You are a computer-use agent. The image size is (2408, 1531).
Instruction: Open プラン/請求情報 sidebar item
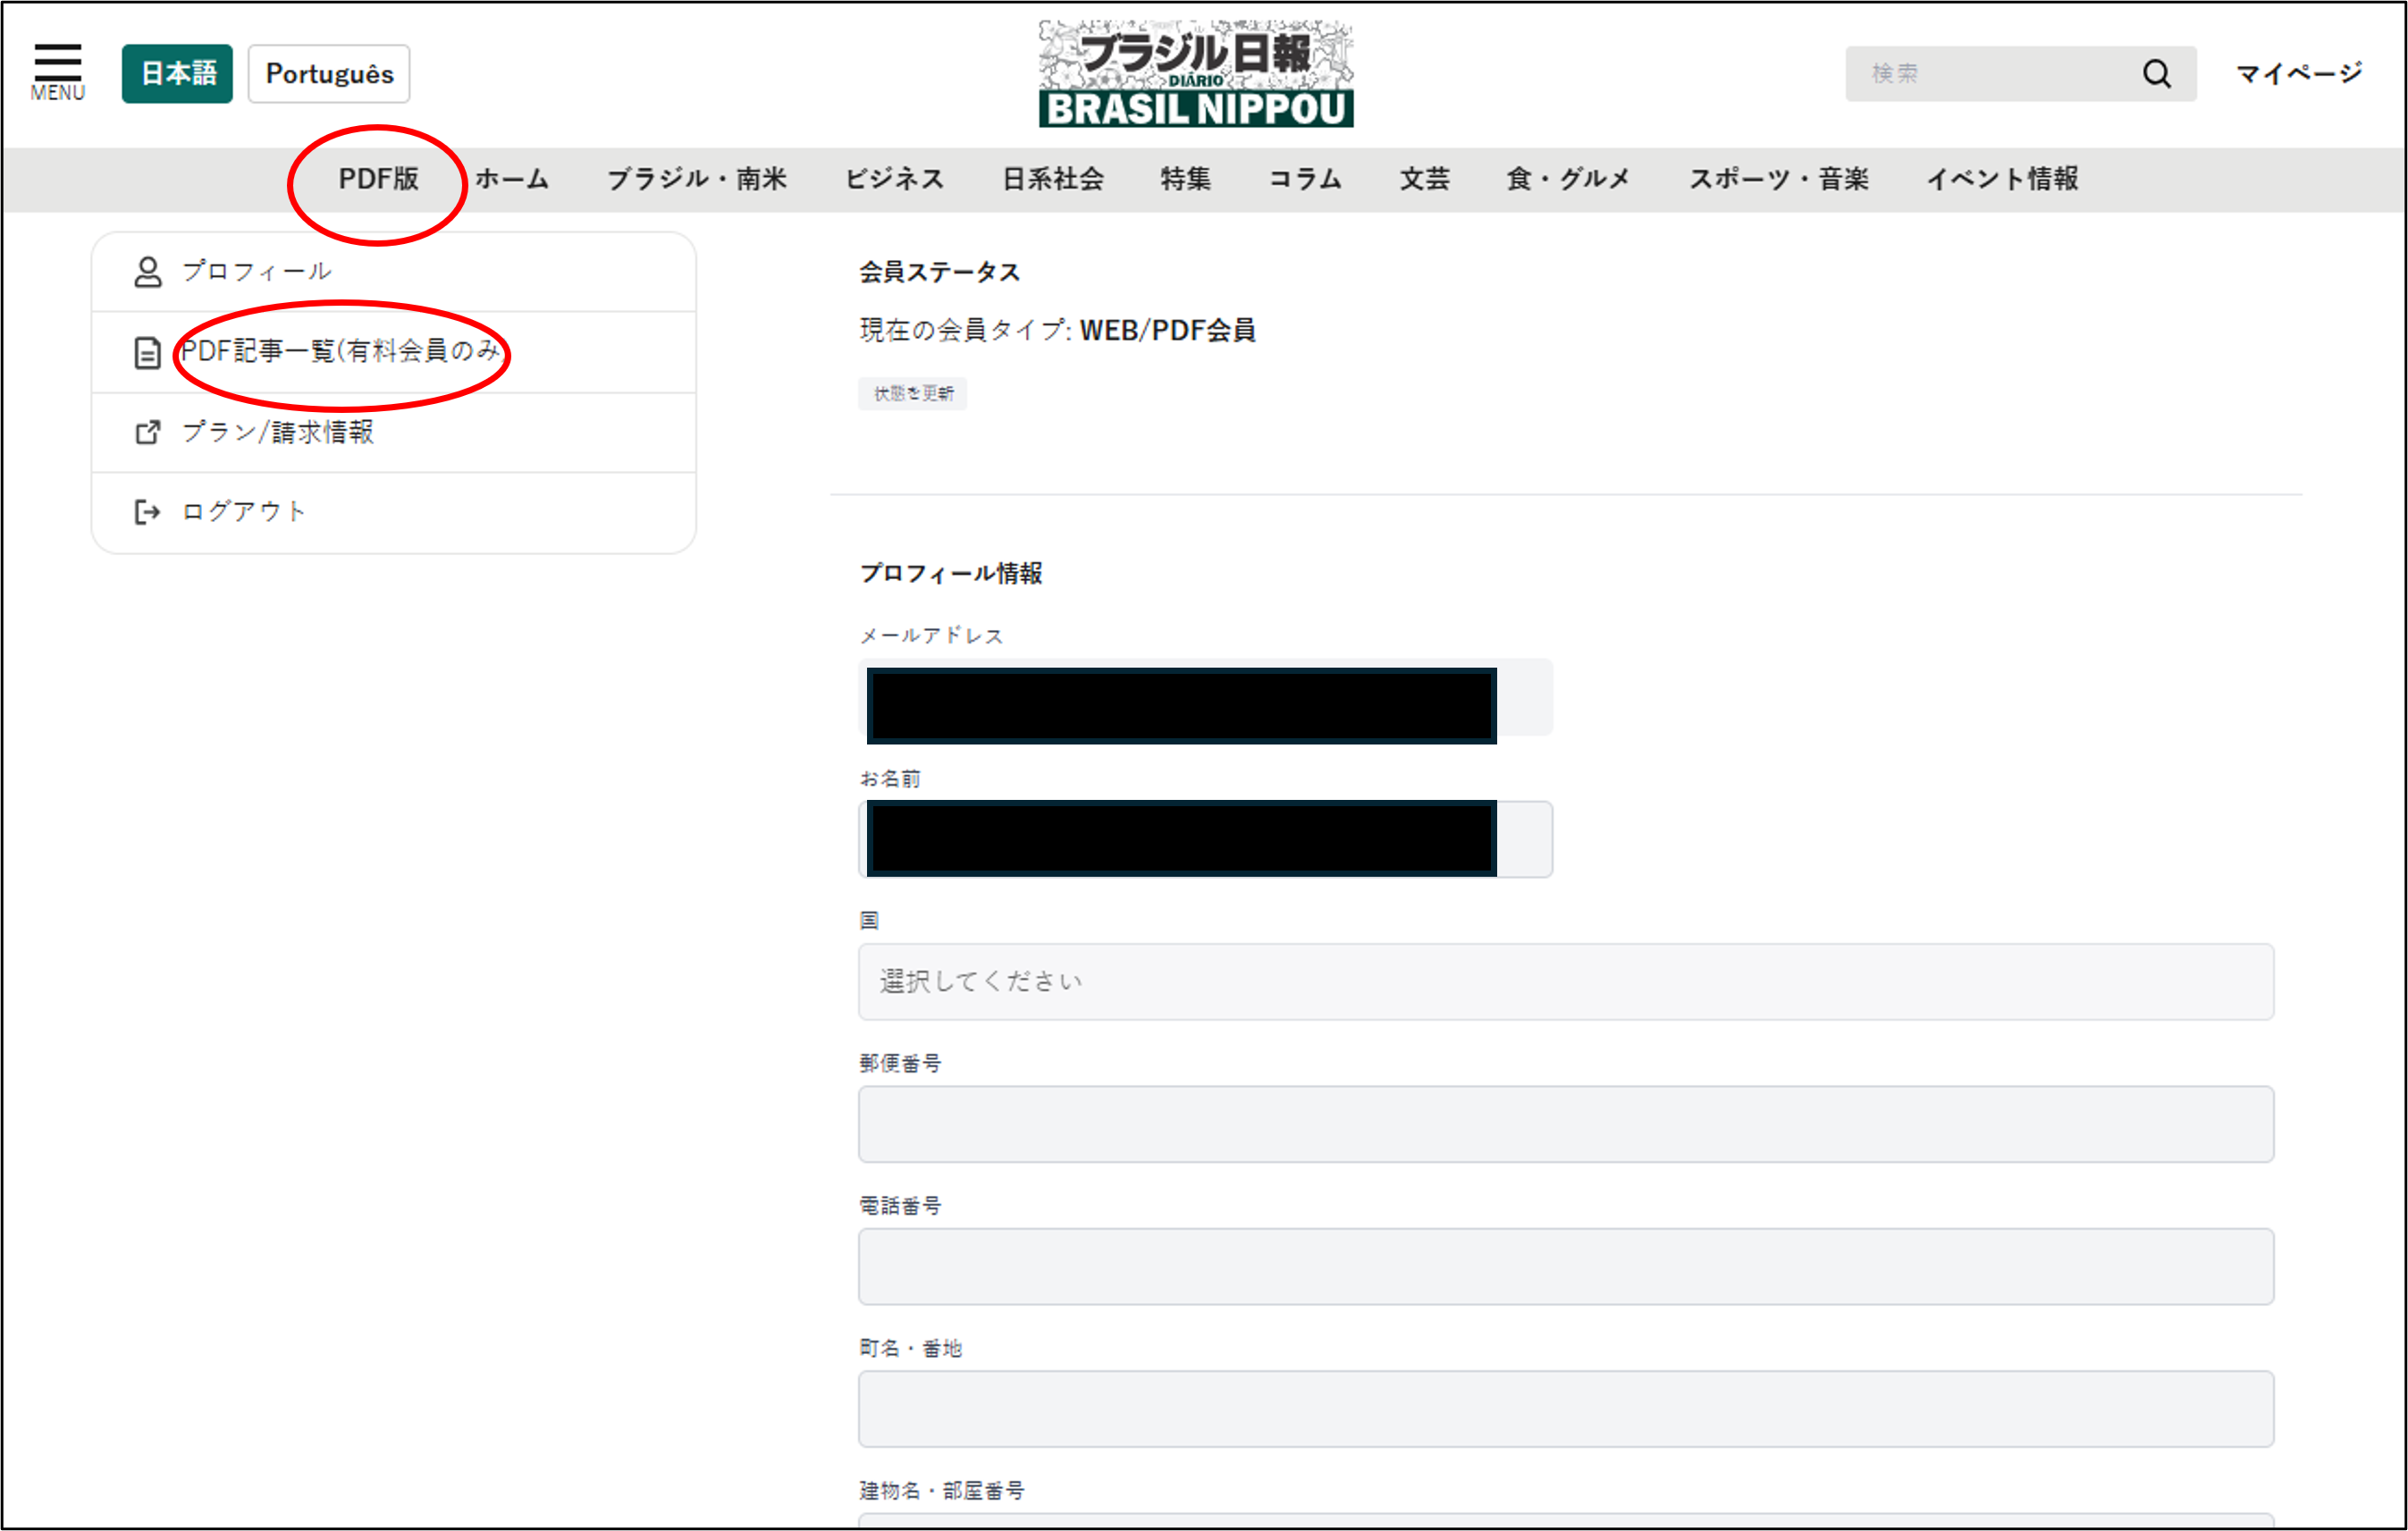(394, 432)
